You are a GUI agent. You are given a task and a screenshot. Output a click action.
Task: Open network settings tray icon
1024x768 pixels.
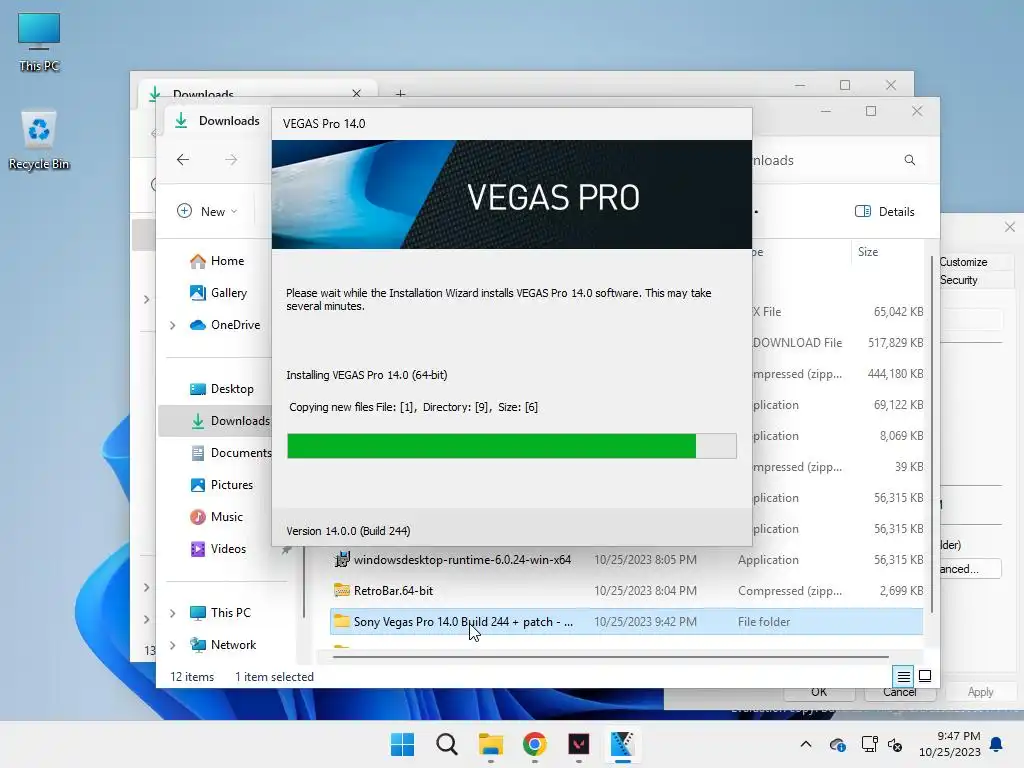(869, 744)
